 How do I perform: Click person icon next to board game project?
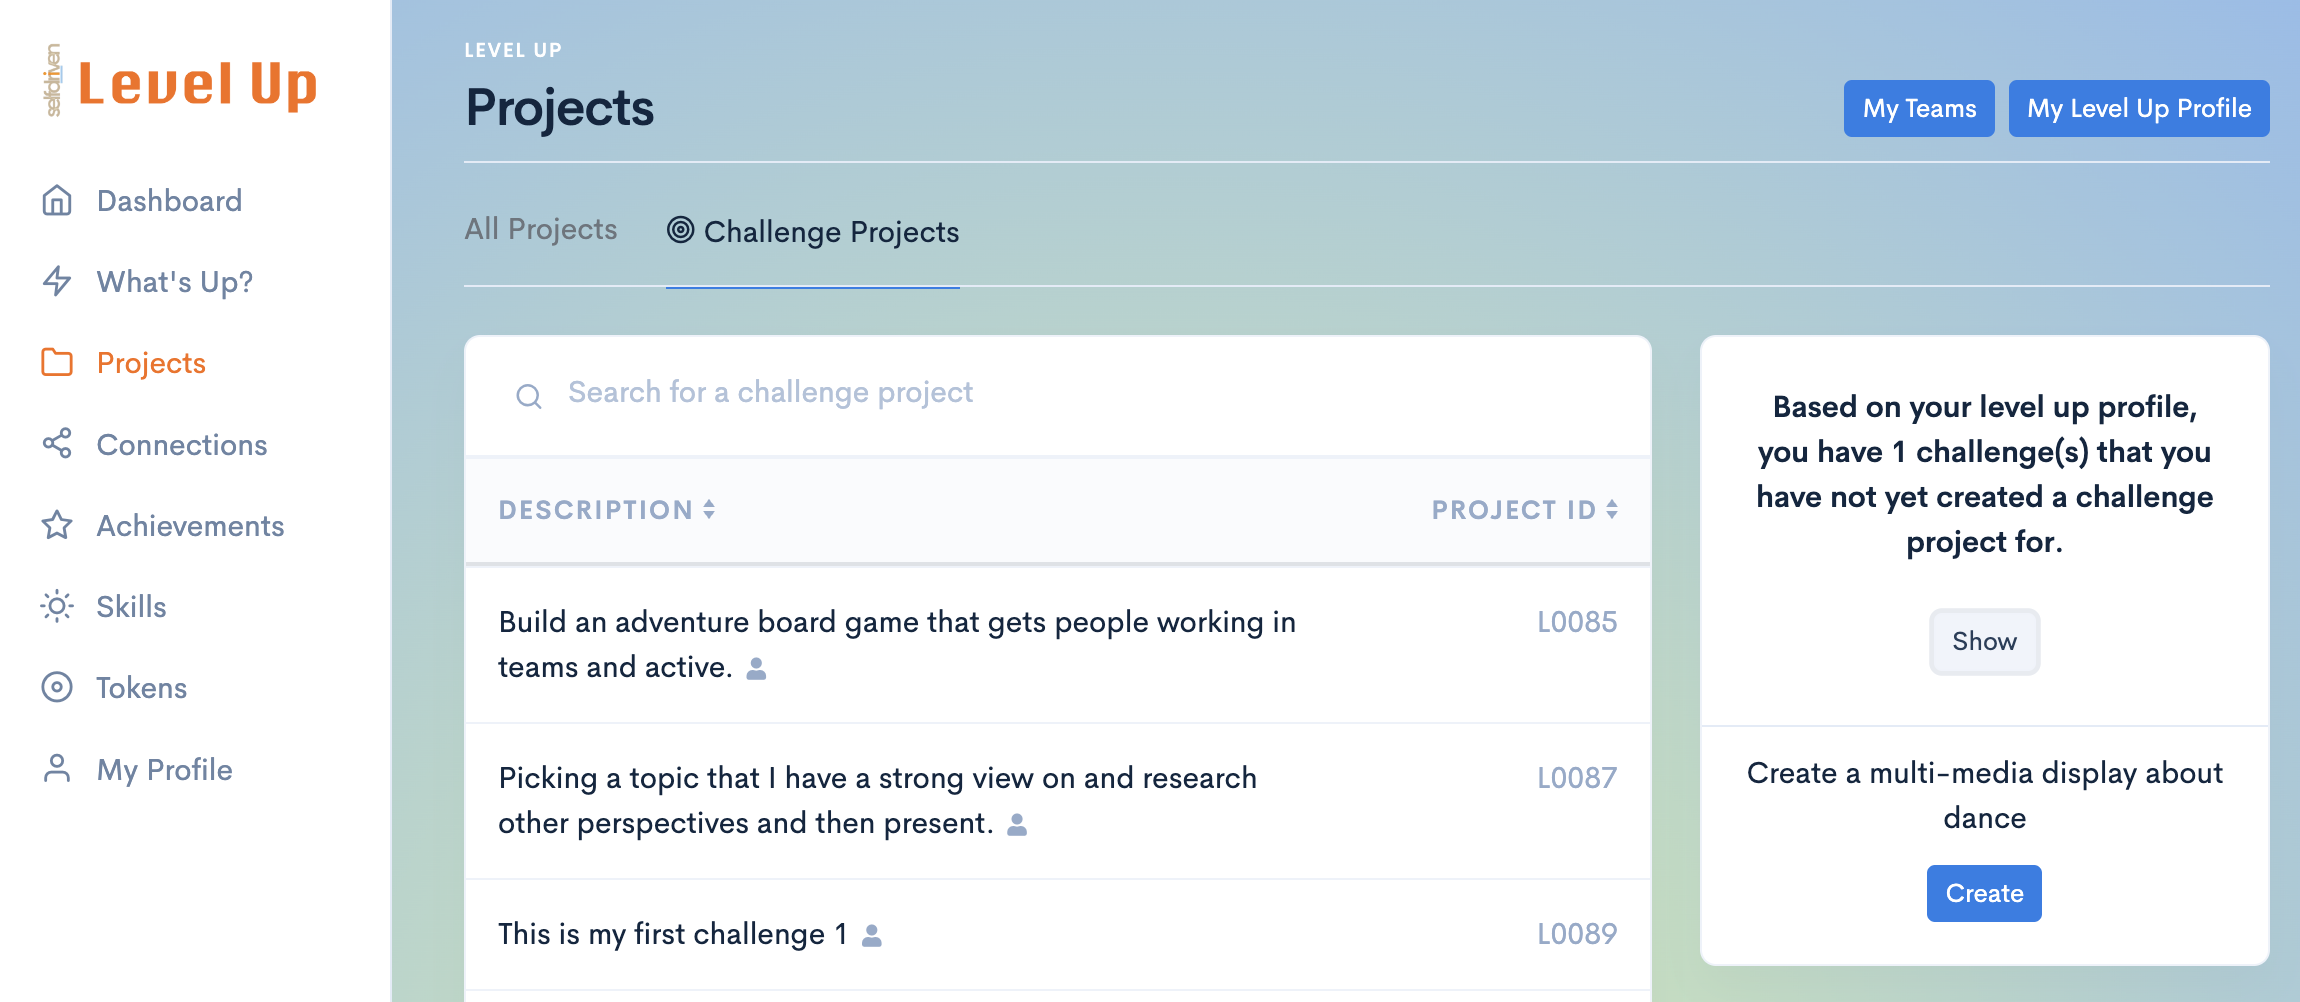(x=757, y=669)
